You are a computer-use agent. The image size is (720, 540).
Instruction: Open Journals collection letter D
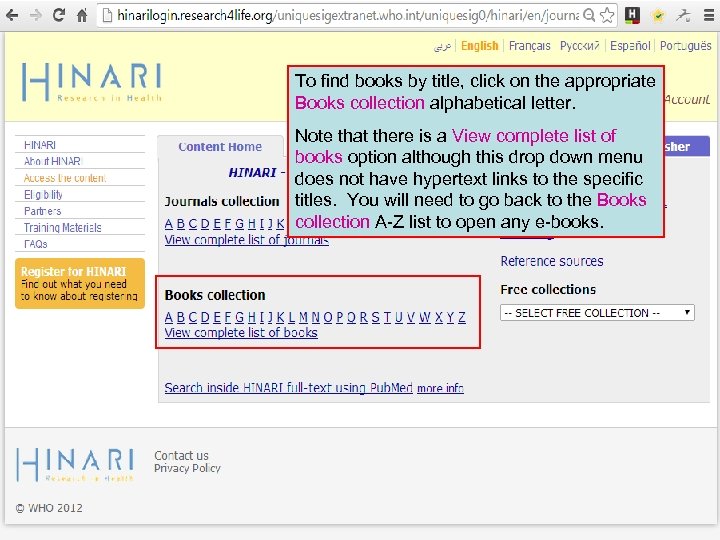[x=205, y=224]
